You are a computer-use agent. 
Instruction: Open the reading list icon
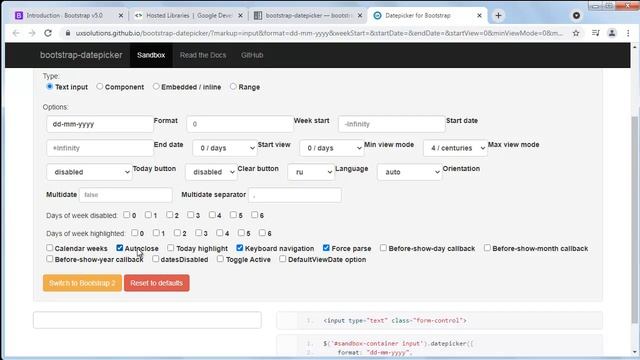596,33
